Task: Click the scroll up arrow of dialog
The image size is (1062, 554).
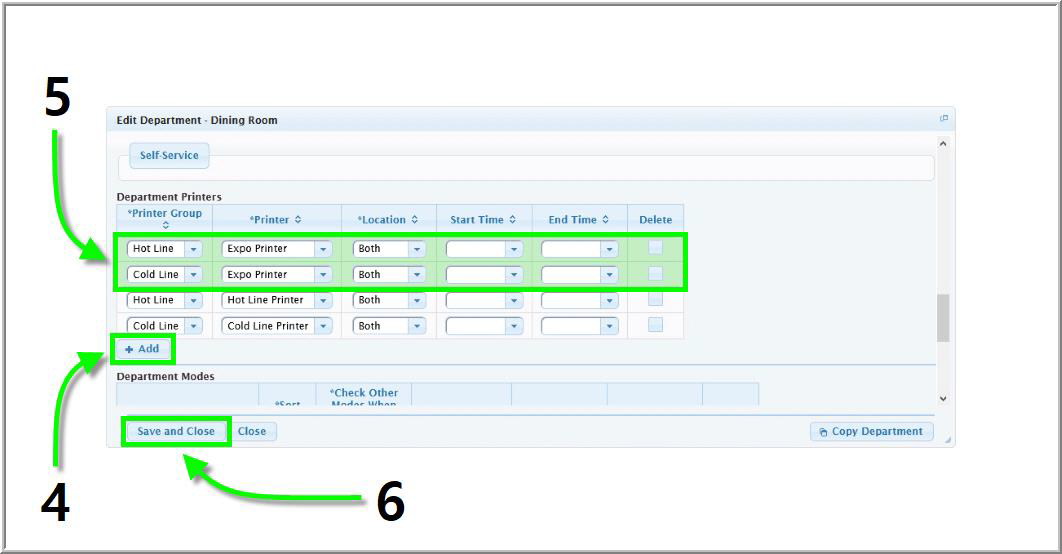Action: point(942,145)
